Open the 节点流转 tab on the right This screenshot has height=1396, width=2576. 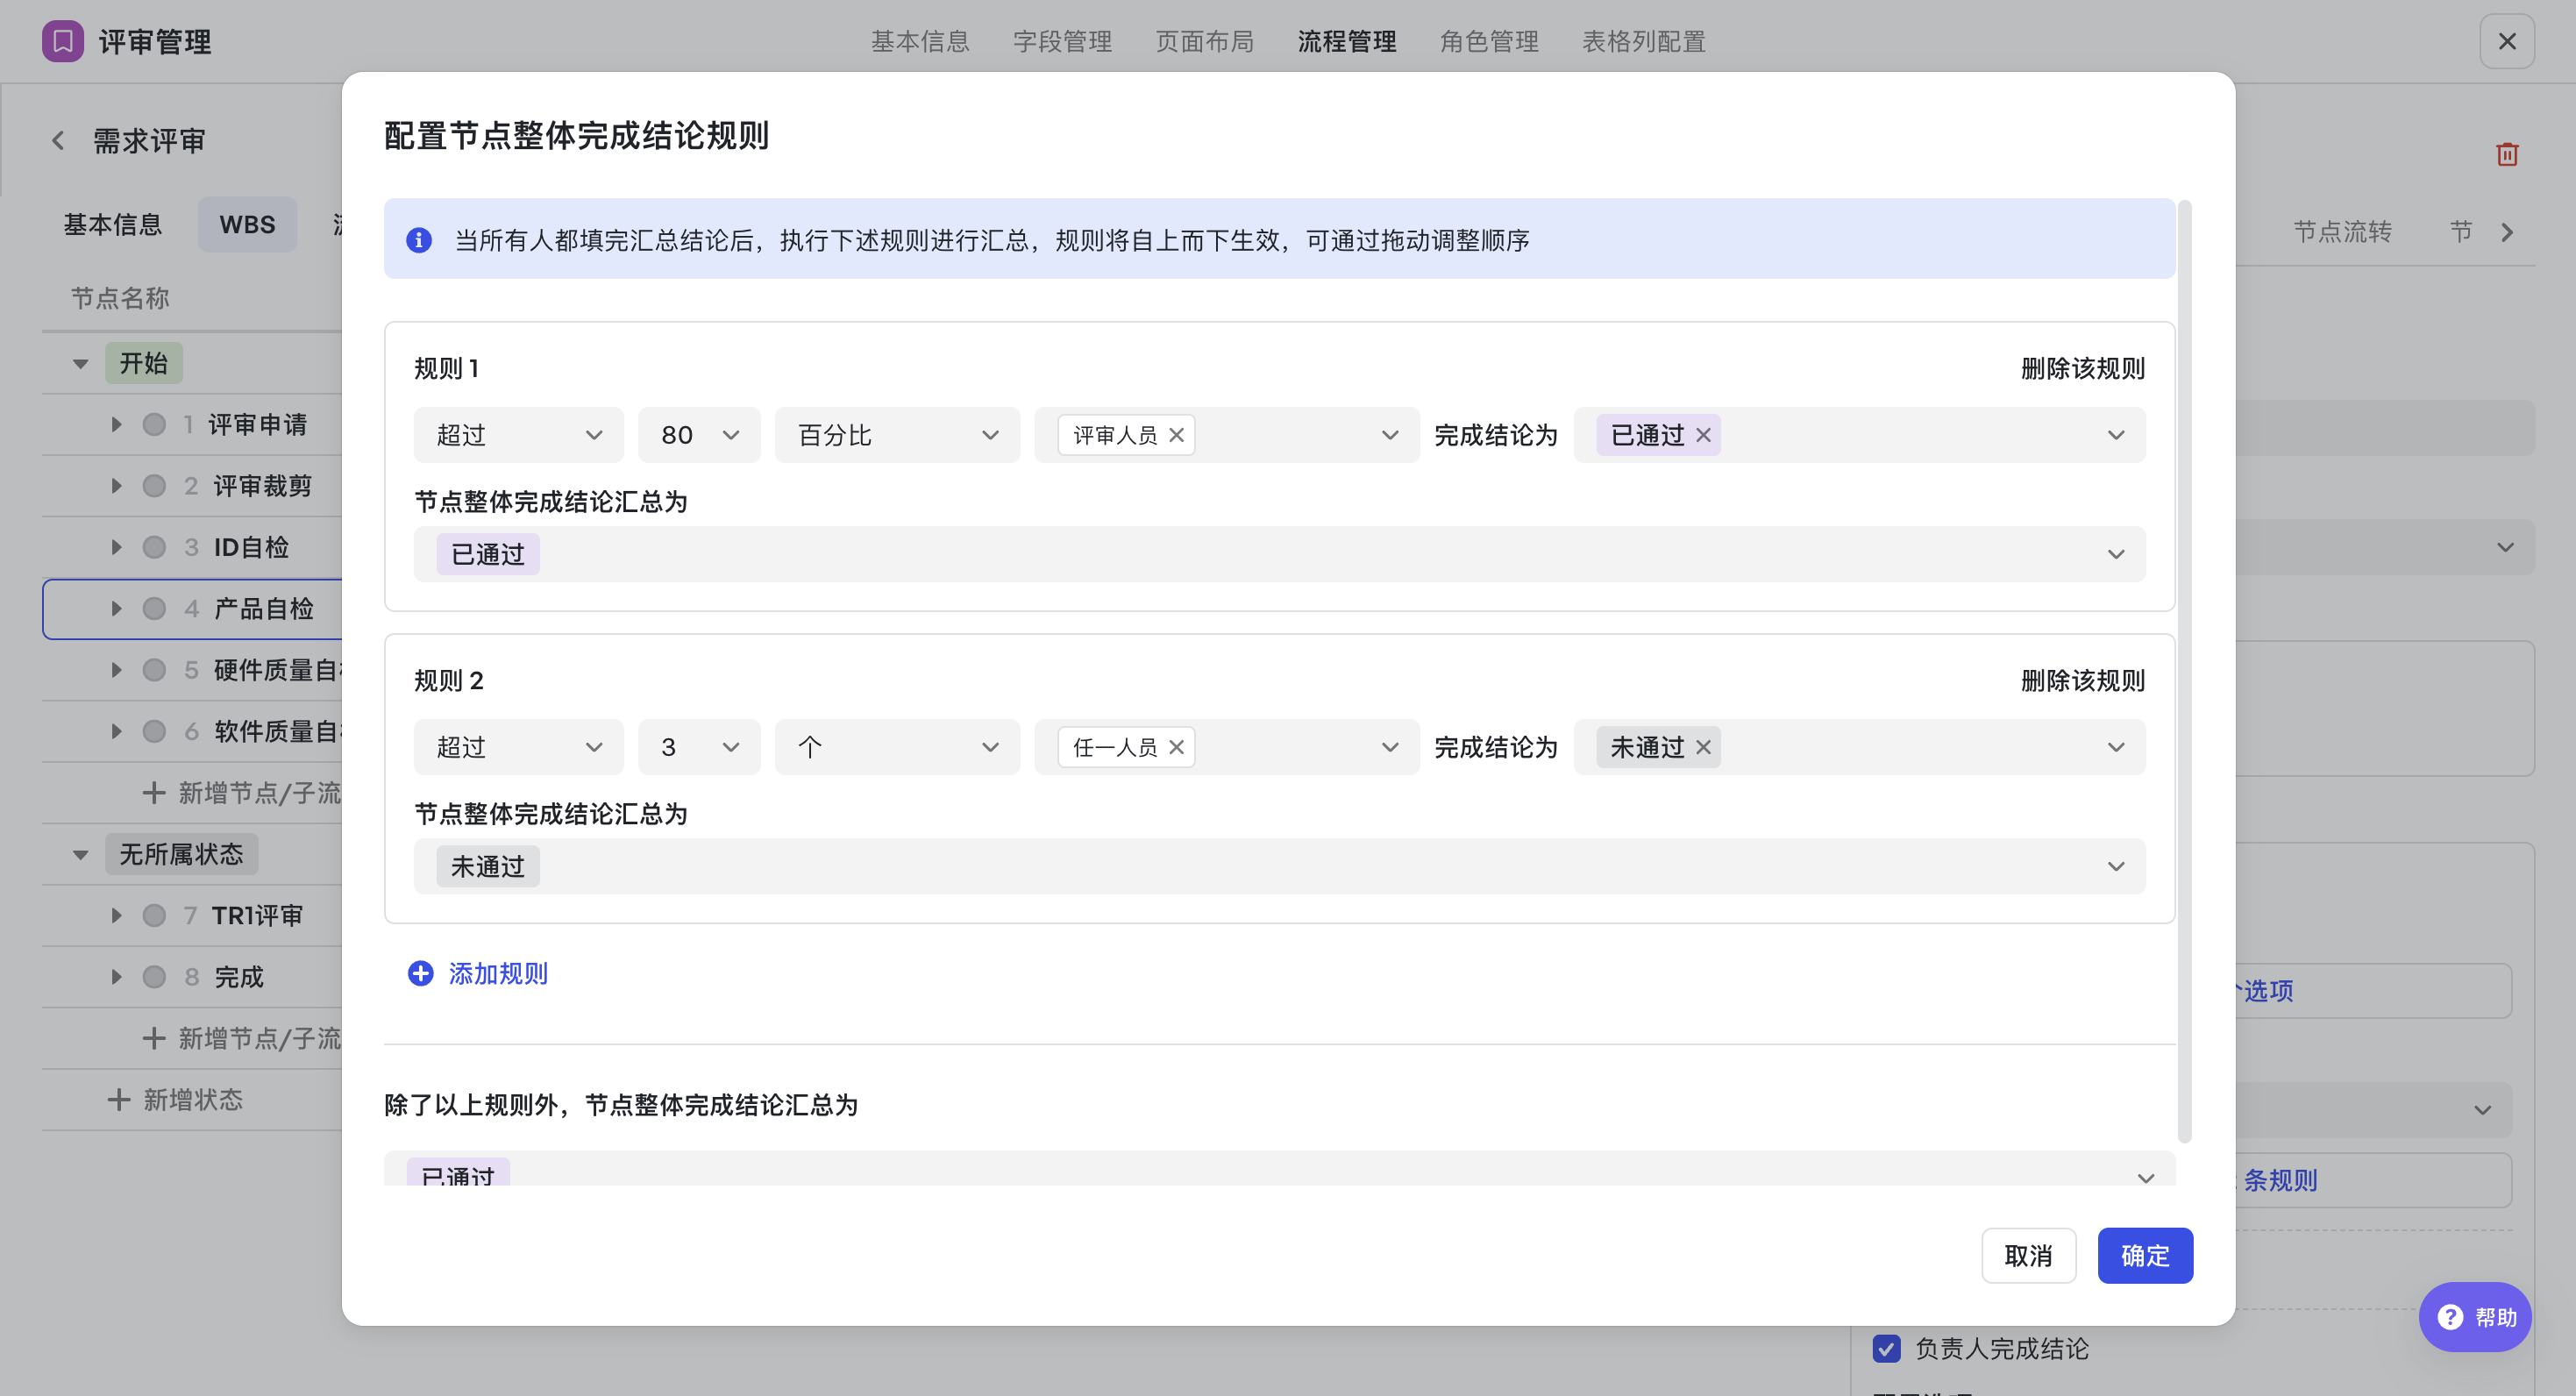[x=2342, y=232]
